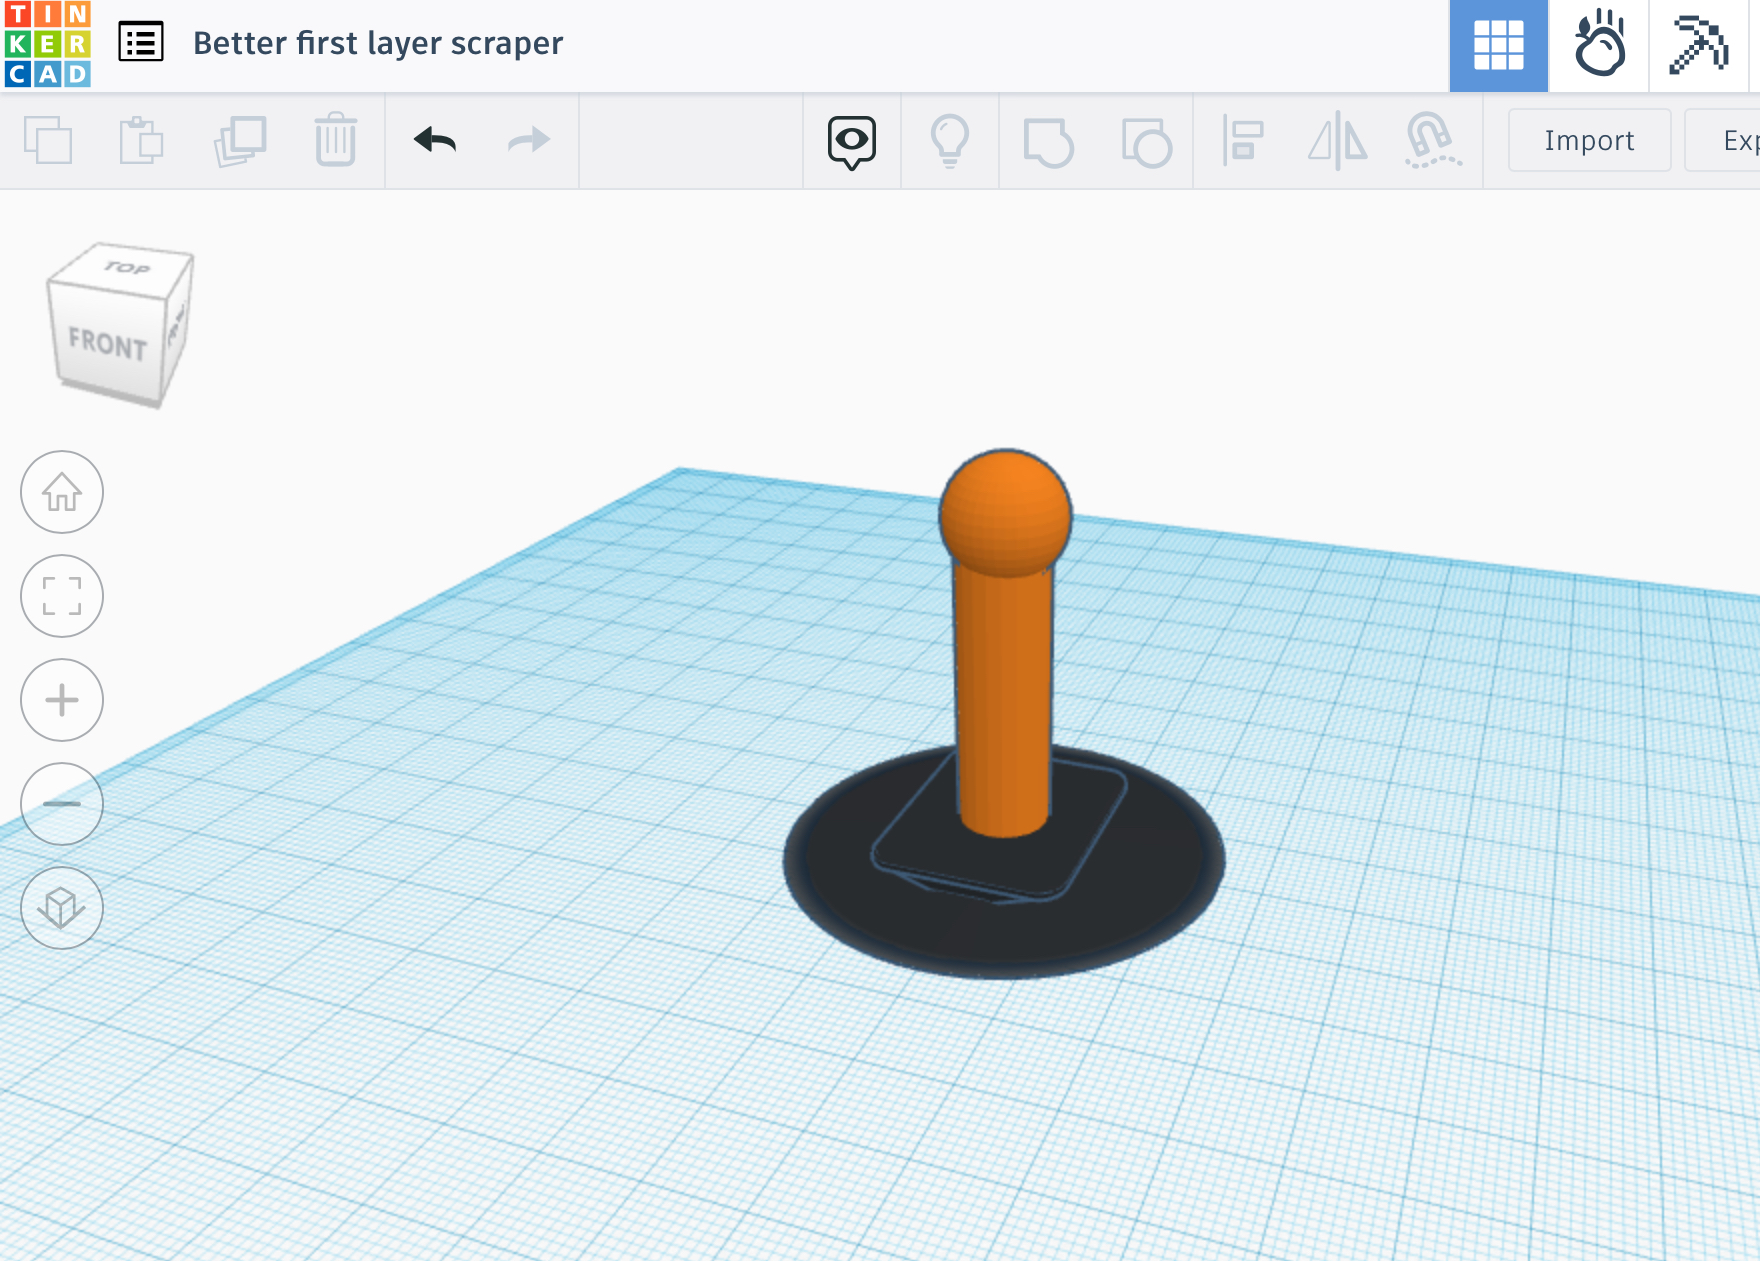The height and width of the screenshot is (1261, 1760).
Task: Open the Bricks pickaxe mode
Action: click(x=1698, y=45)
